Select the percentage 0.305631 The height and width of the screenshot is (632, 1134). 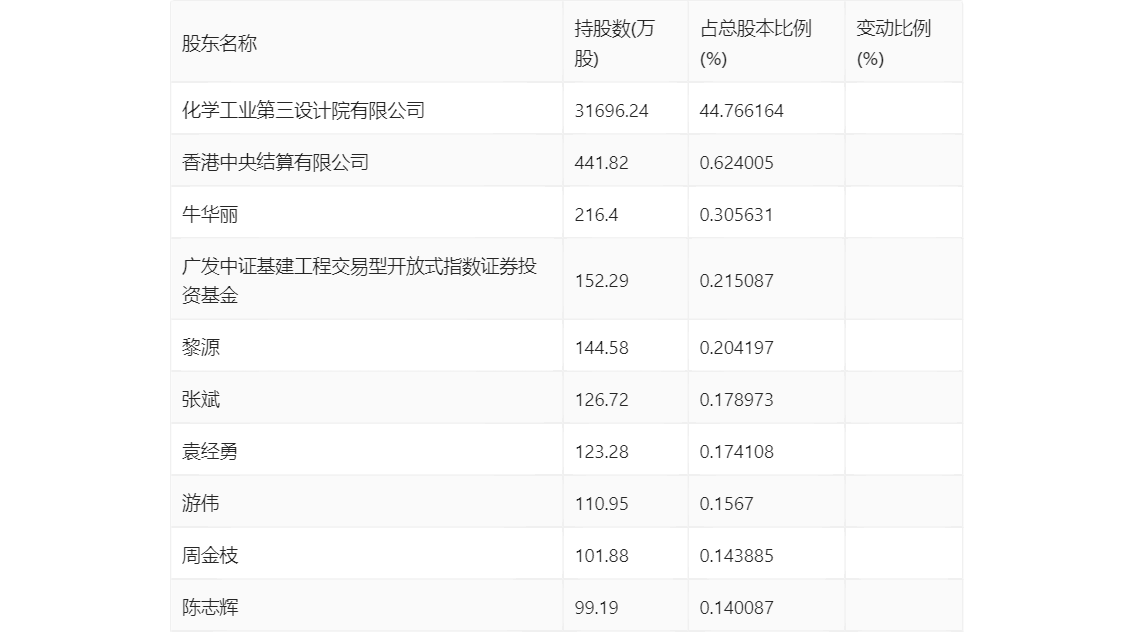(x=736, y=215)
